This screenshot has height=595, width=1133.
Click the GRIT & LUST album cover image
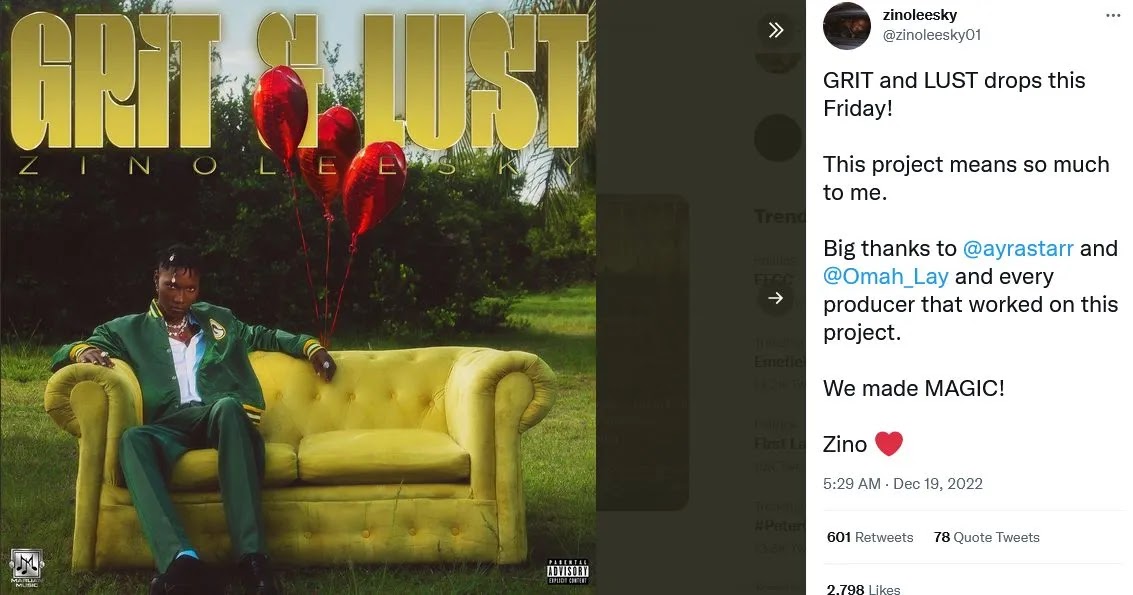(298, 297)
